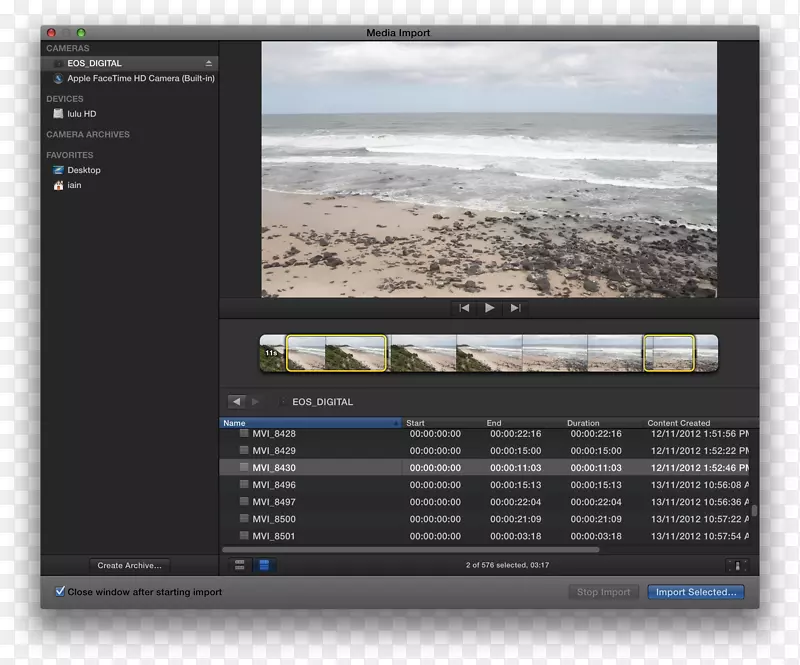The width and height of the screenshot is (800, 665).
Task: Toggle Close window after starting import
Action: point(60,592)
